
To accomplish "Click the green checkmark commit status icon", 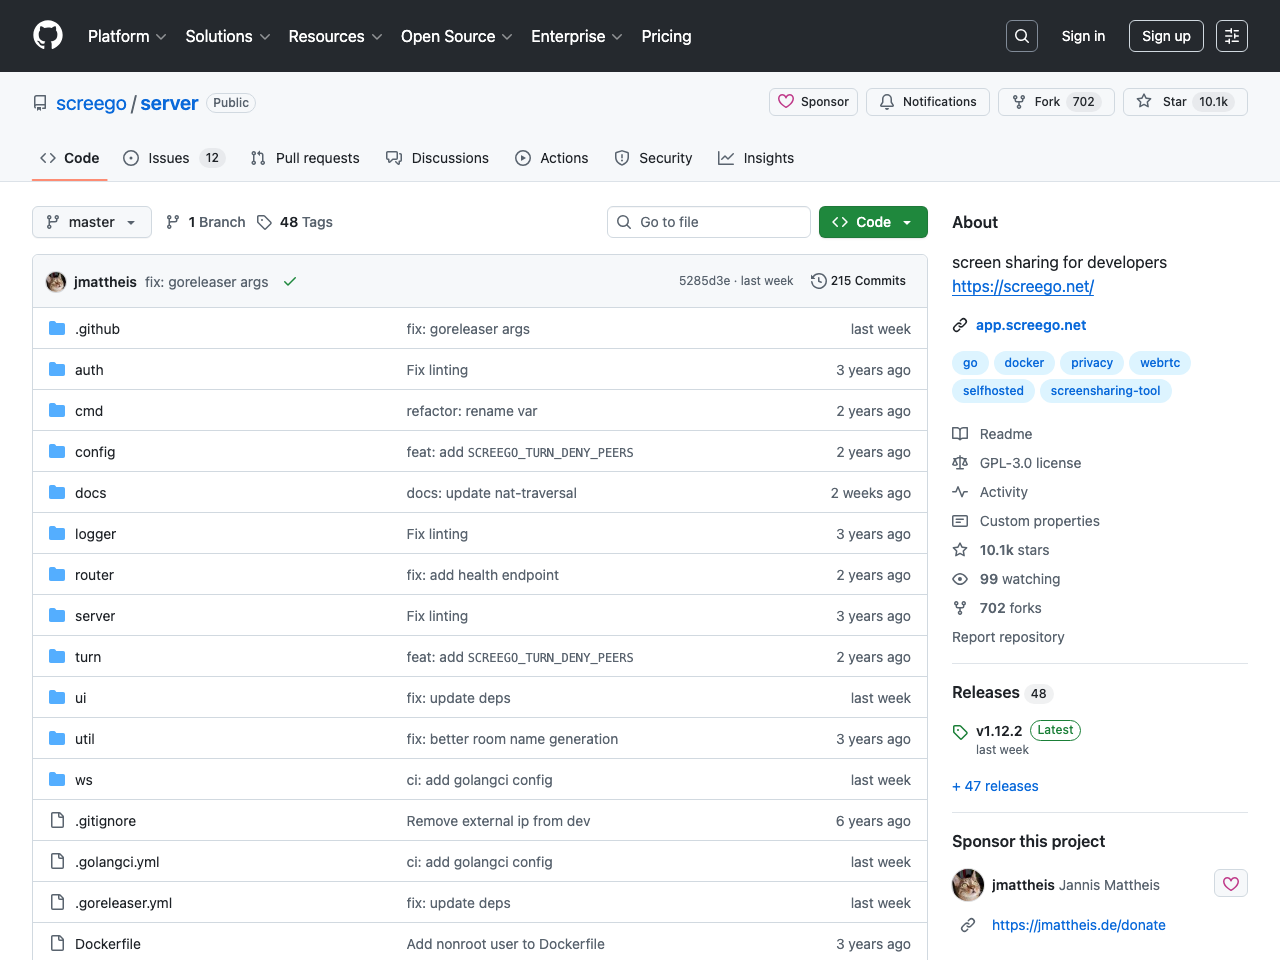I will pyautogui.click(x=290, y=282).
